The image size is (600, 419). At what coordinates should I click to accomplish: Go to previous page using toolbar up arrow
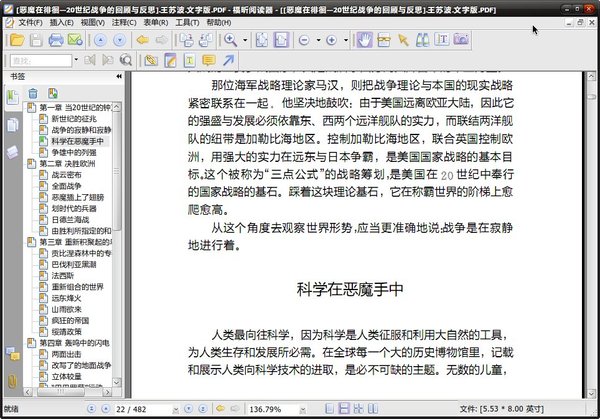(100, 40)
